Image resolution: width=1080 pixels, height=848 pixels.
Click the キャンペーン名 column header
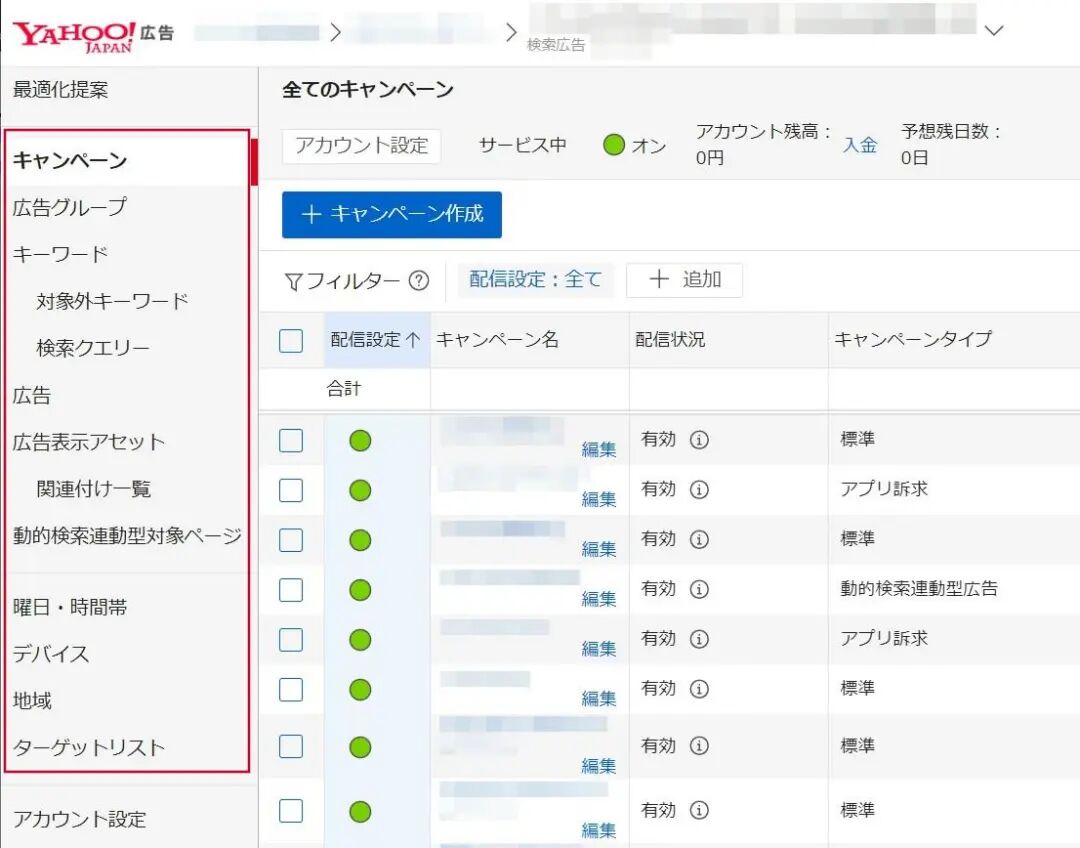(497, 340)
